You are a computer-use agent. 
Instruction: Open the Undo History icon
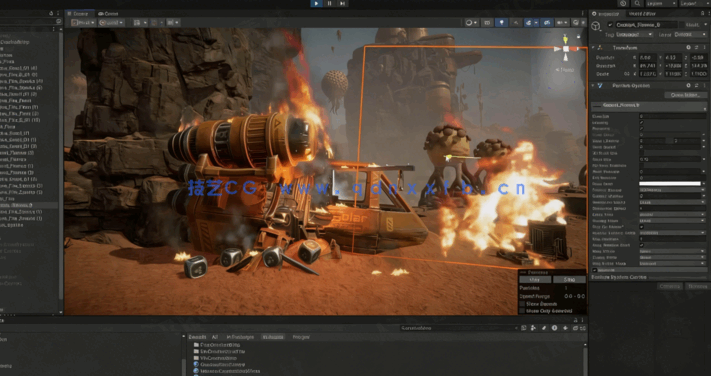(624, 3)
